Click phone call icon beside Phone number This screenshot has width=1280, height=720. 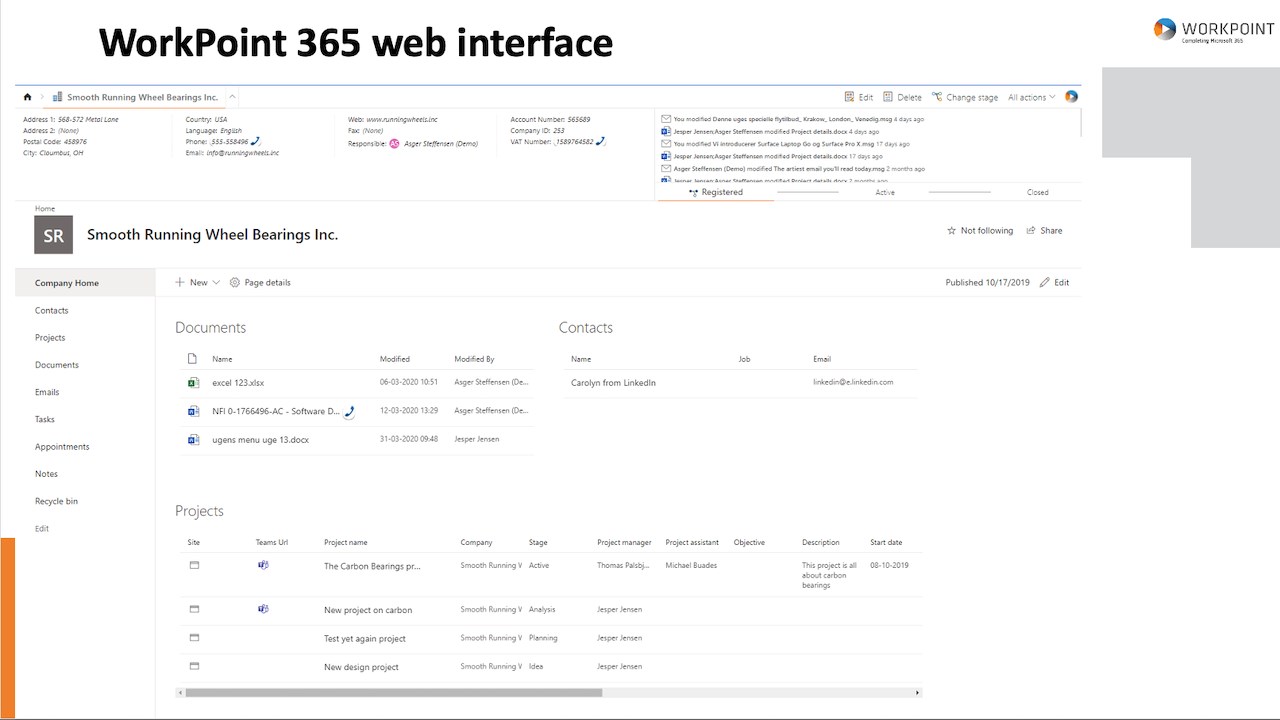click(x=256, y=142)
